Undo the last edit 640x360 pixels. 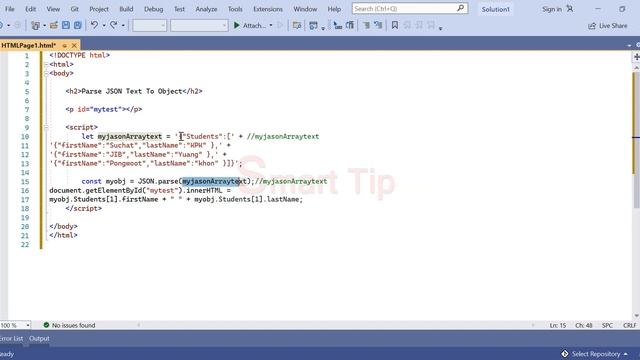(94, 25)
